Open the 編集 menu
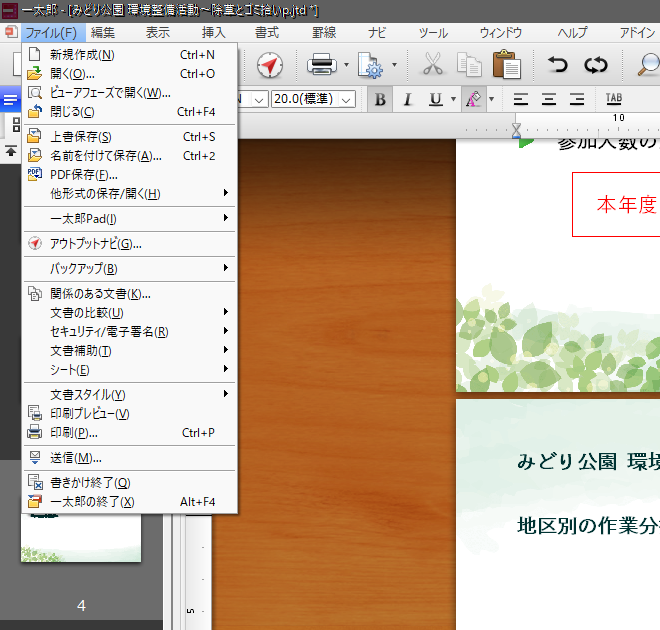 tap(103, 32)
